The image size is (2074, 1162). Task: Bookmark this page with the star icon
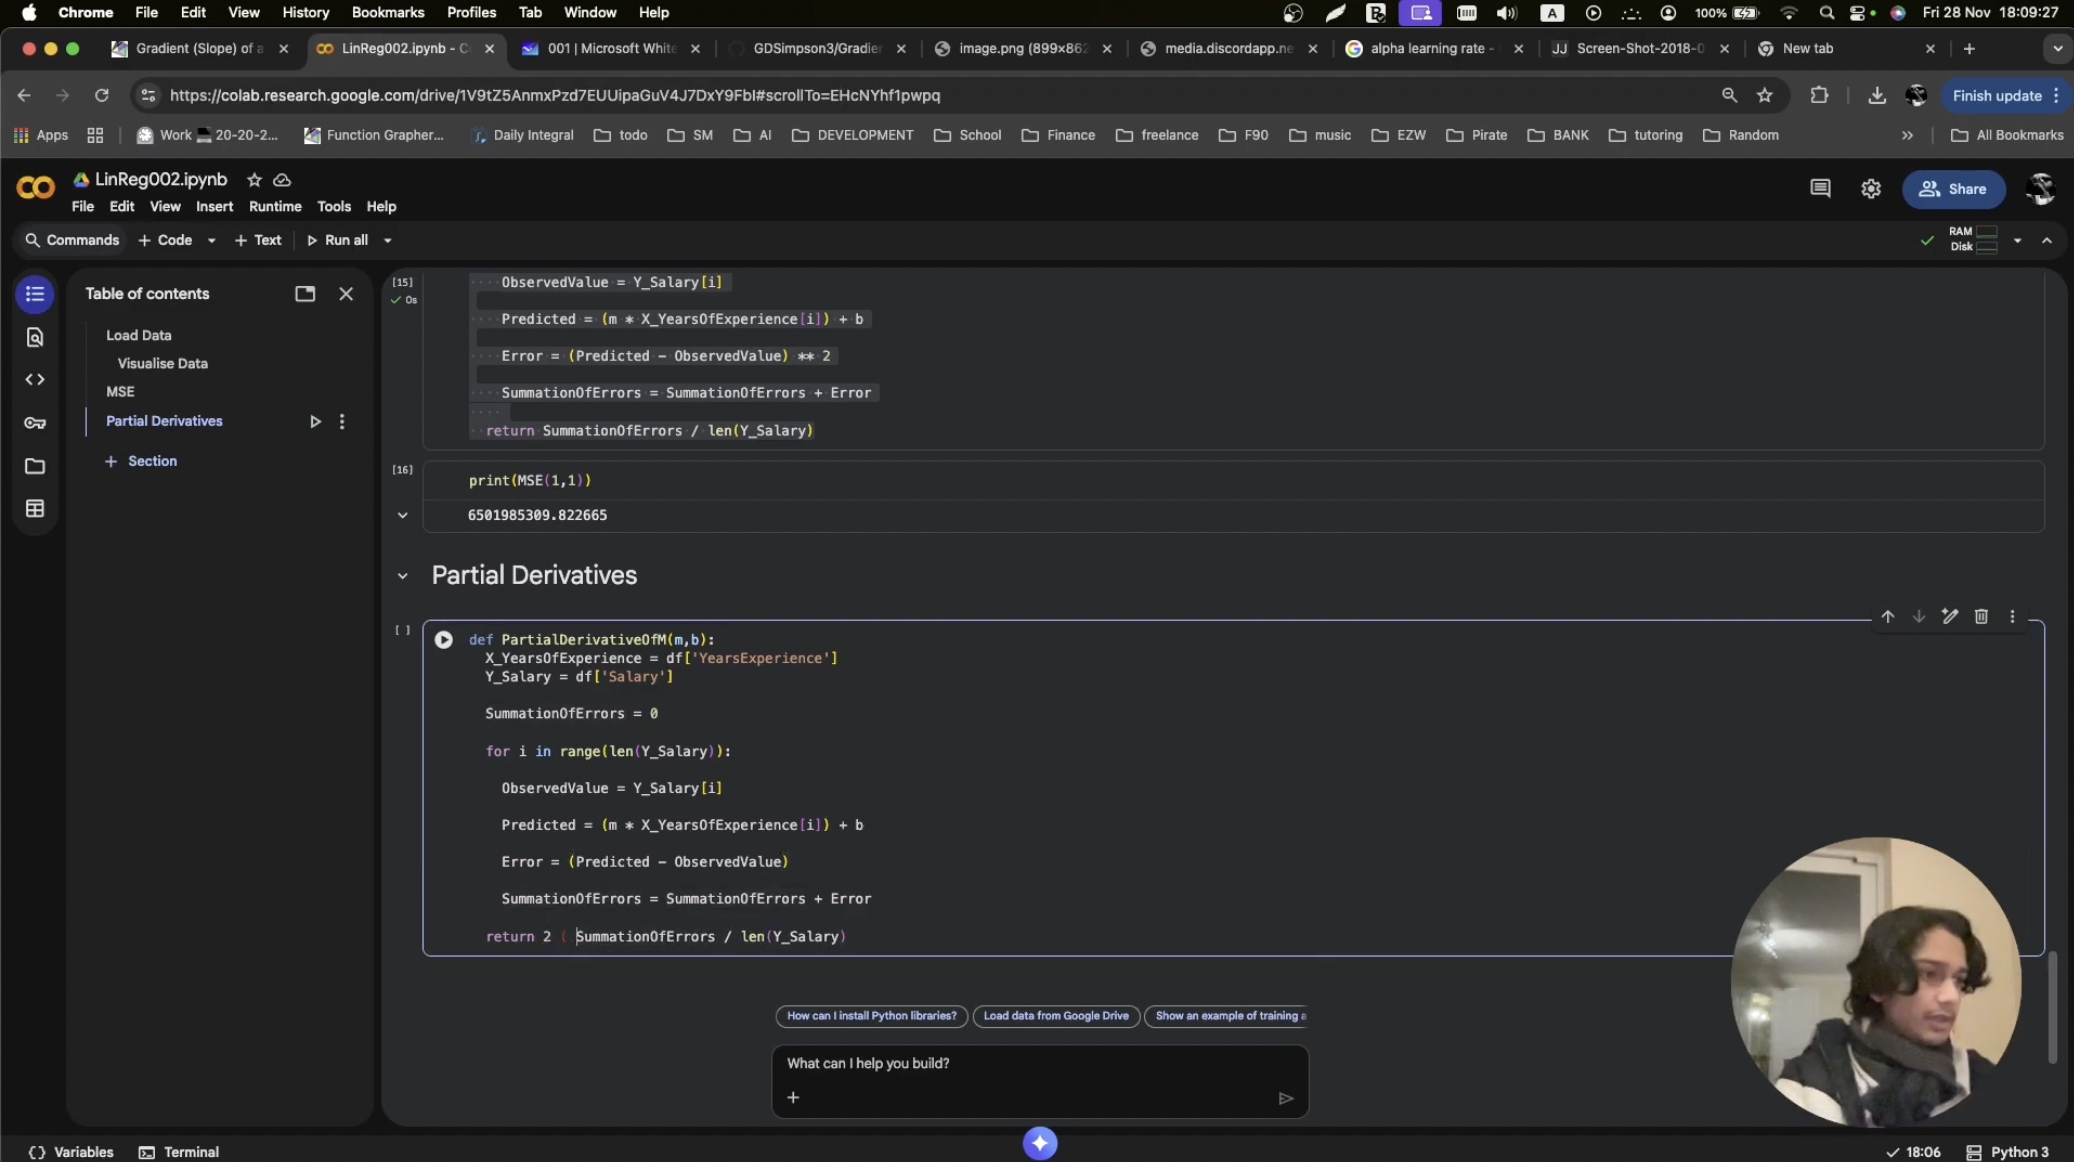(x=1765, y=96)
